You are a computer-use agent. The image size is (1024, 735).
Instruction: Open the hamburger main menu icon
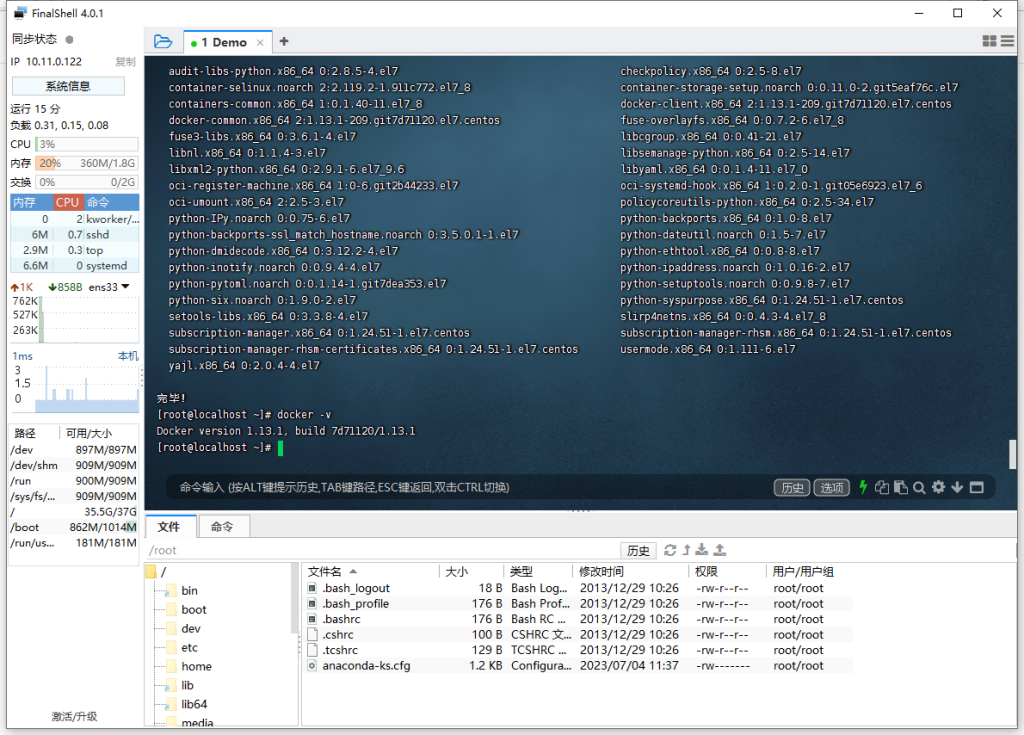point(1007,41)
